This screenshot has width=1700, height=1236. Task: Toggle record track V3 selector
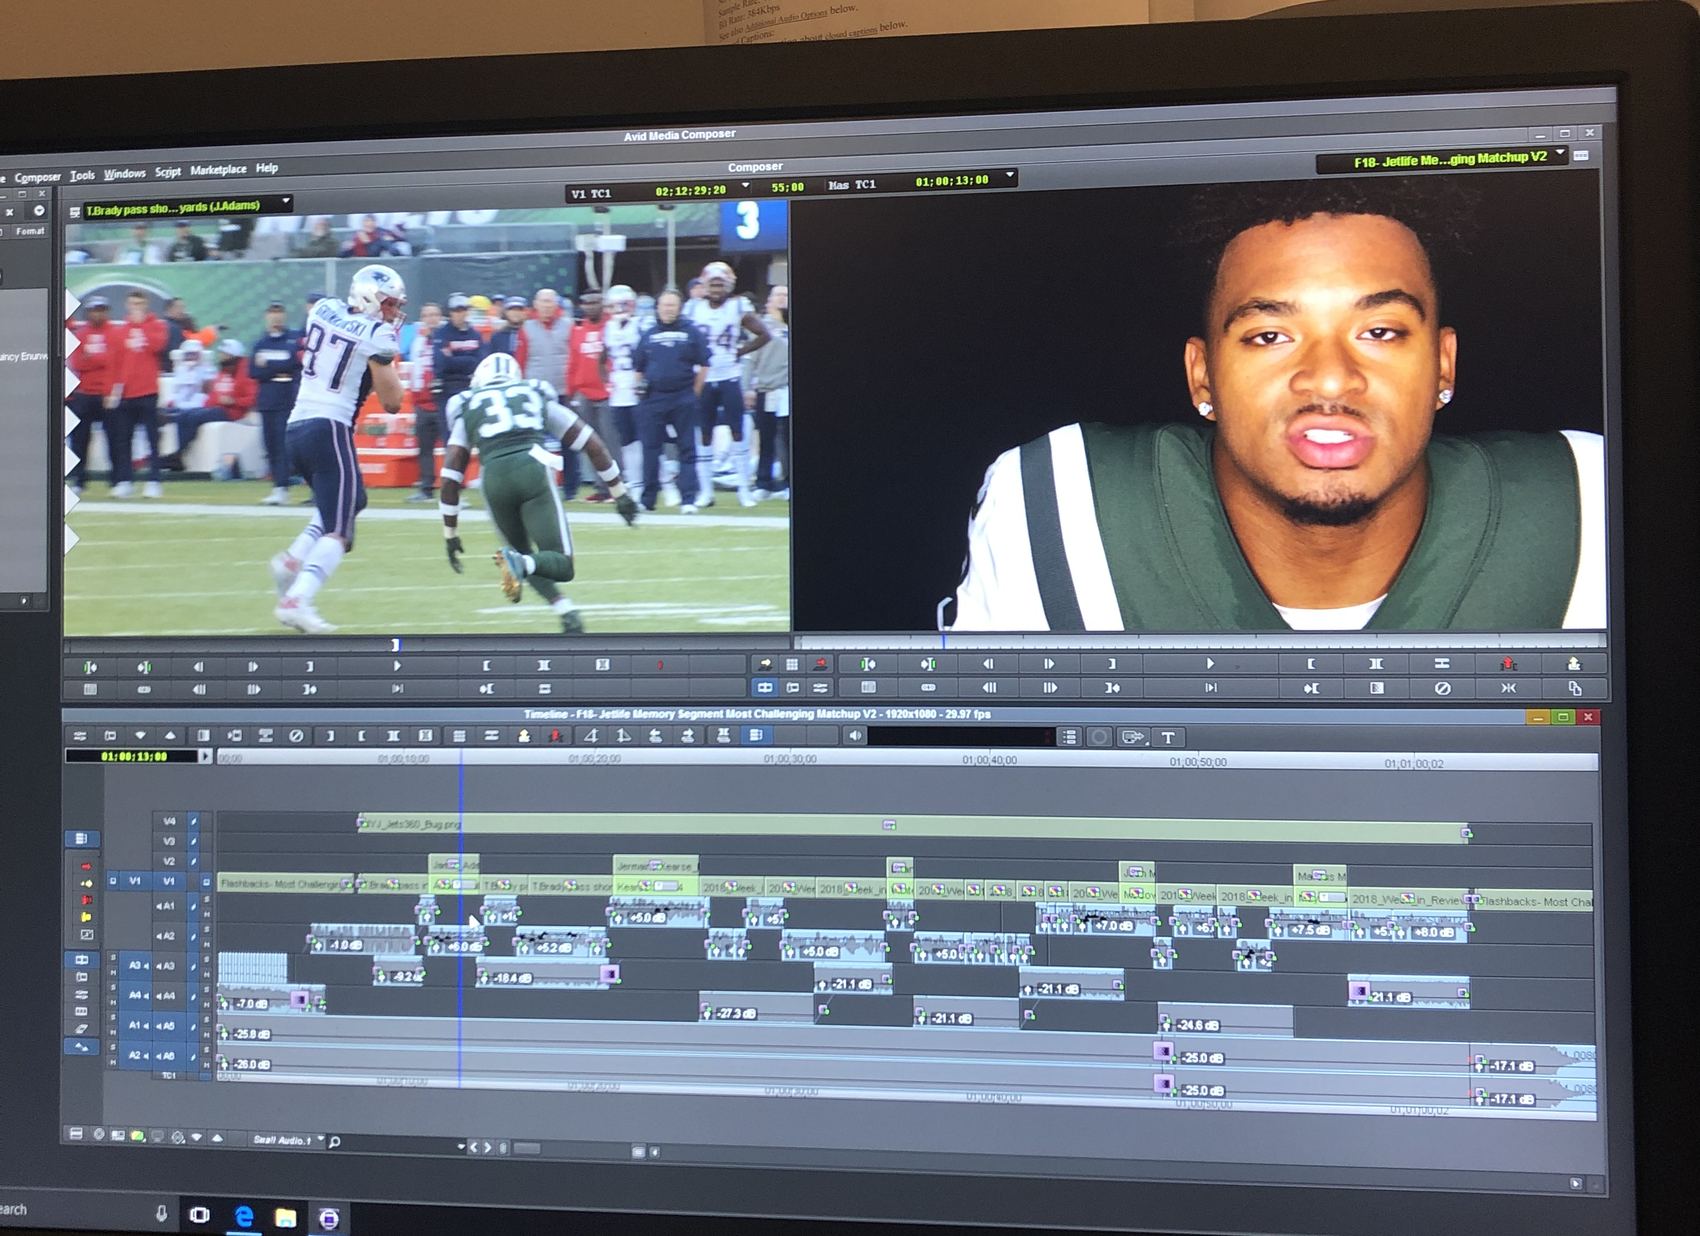click(169, 841)
